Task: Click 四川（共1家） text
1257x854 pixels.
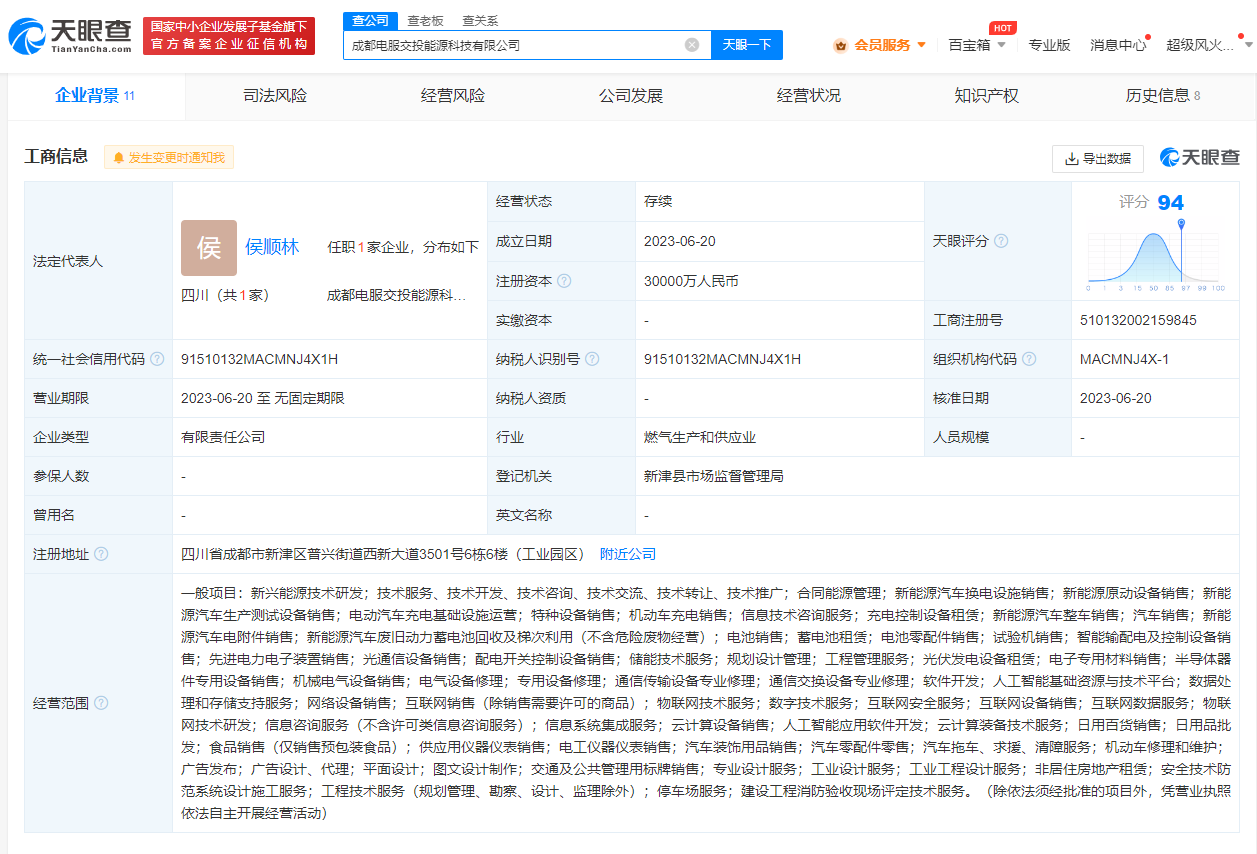Action: 225,296
